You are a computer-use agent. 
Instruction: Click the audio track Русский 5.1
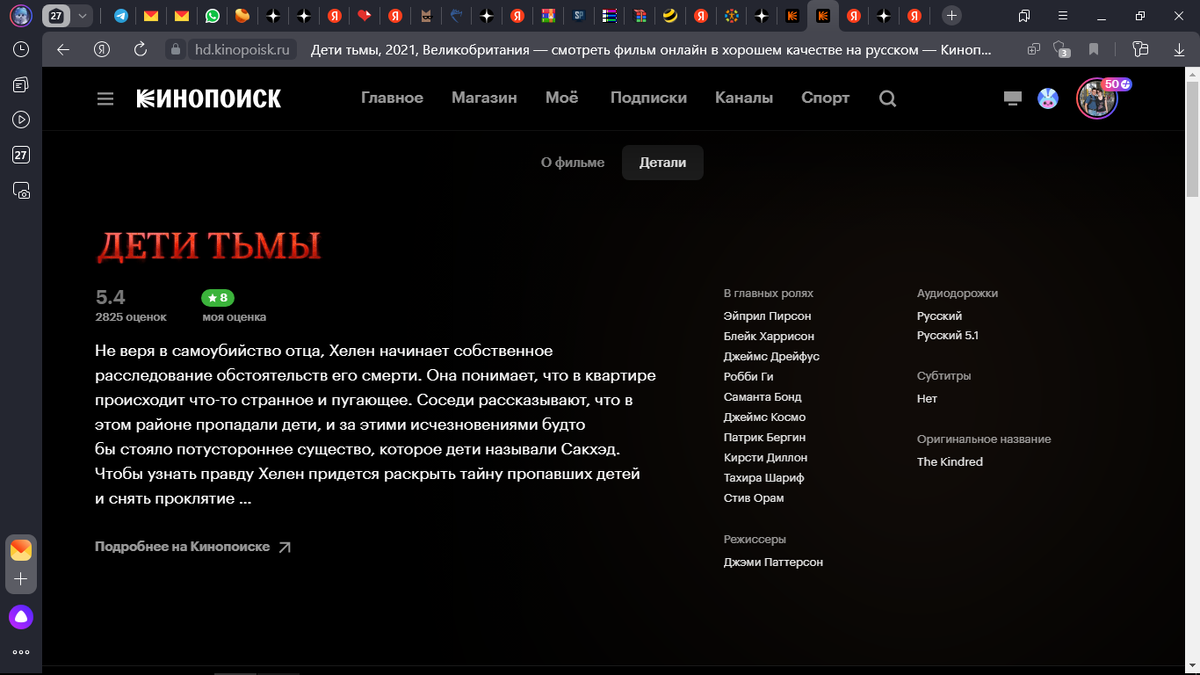click(947, 336)
